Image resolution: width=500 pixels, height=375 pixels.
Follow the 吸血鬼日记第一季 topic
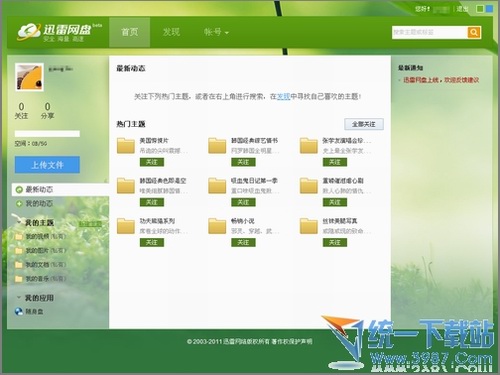(243, 202)
